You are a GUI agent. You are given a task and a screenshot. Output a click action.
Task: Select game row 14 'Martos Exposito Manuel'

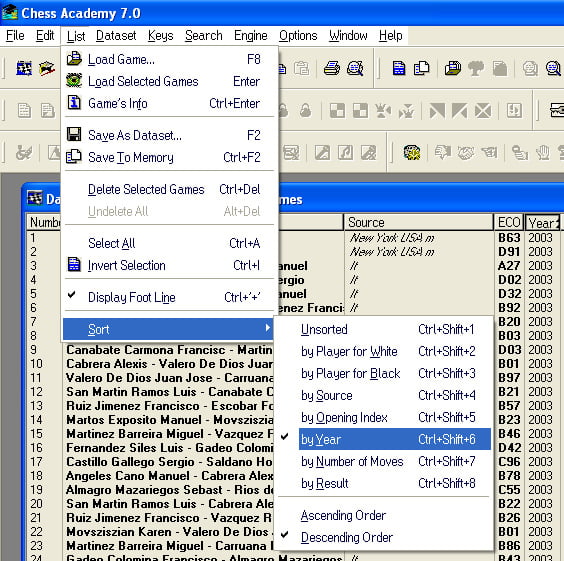pos(169,420)
